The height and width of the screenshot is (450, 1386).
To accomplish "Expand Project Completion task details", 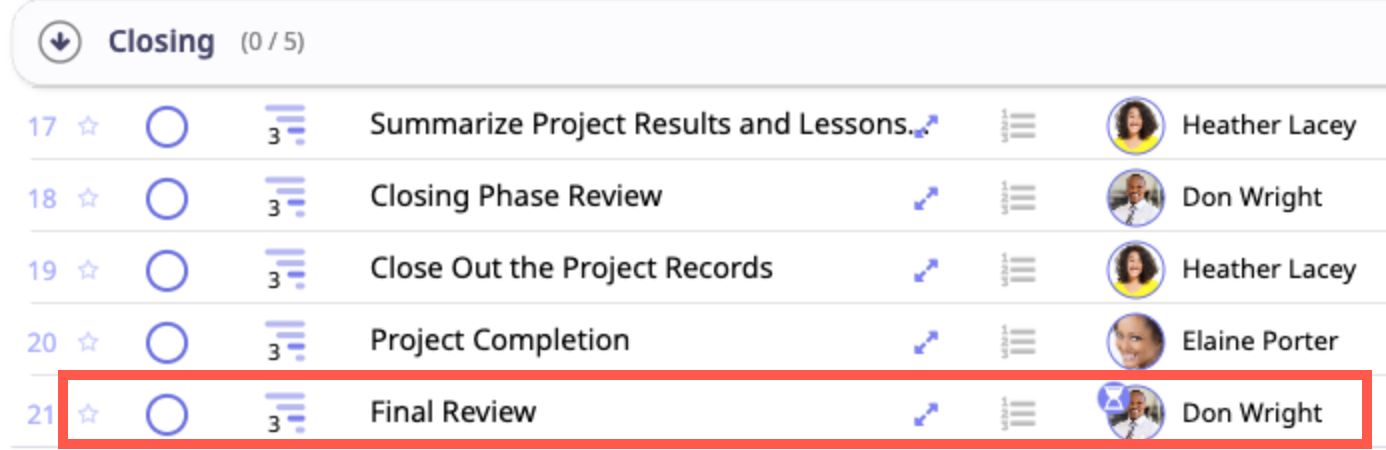I will [927, 342].
